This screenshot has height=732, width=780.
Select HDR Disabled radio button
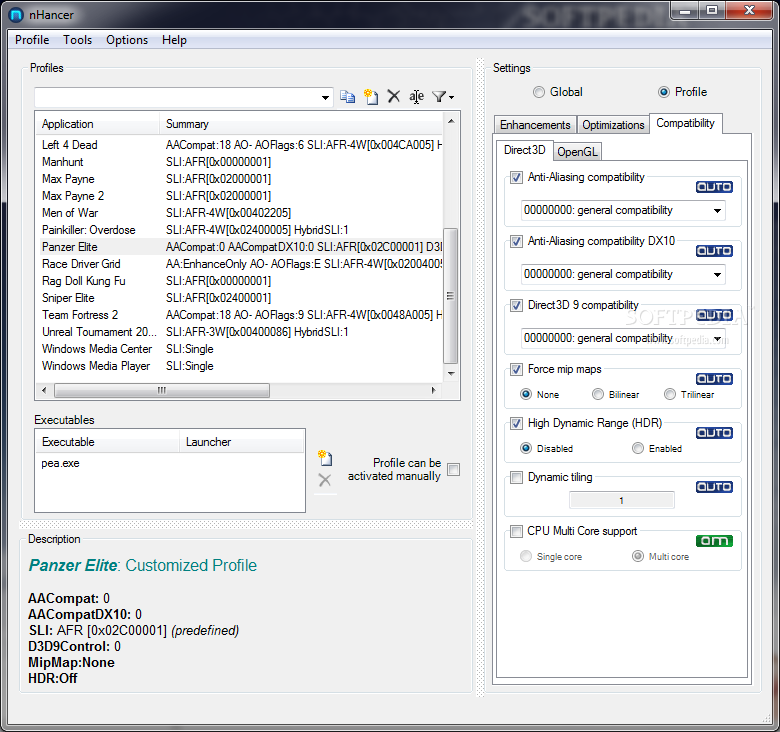click(x=526, y=449)
